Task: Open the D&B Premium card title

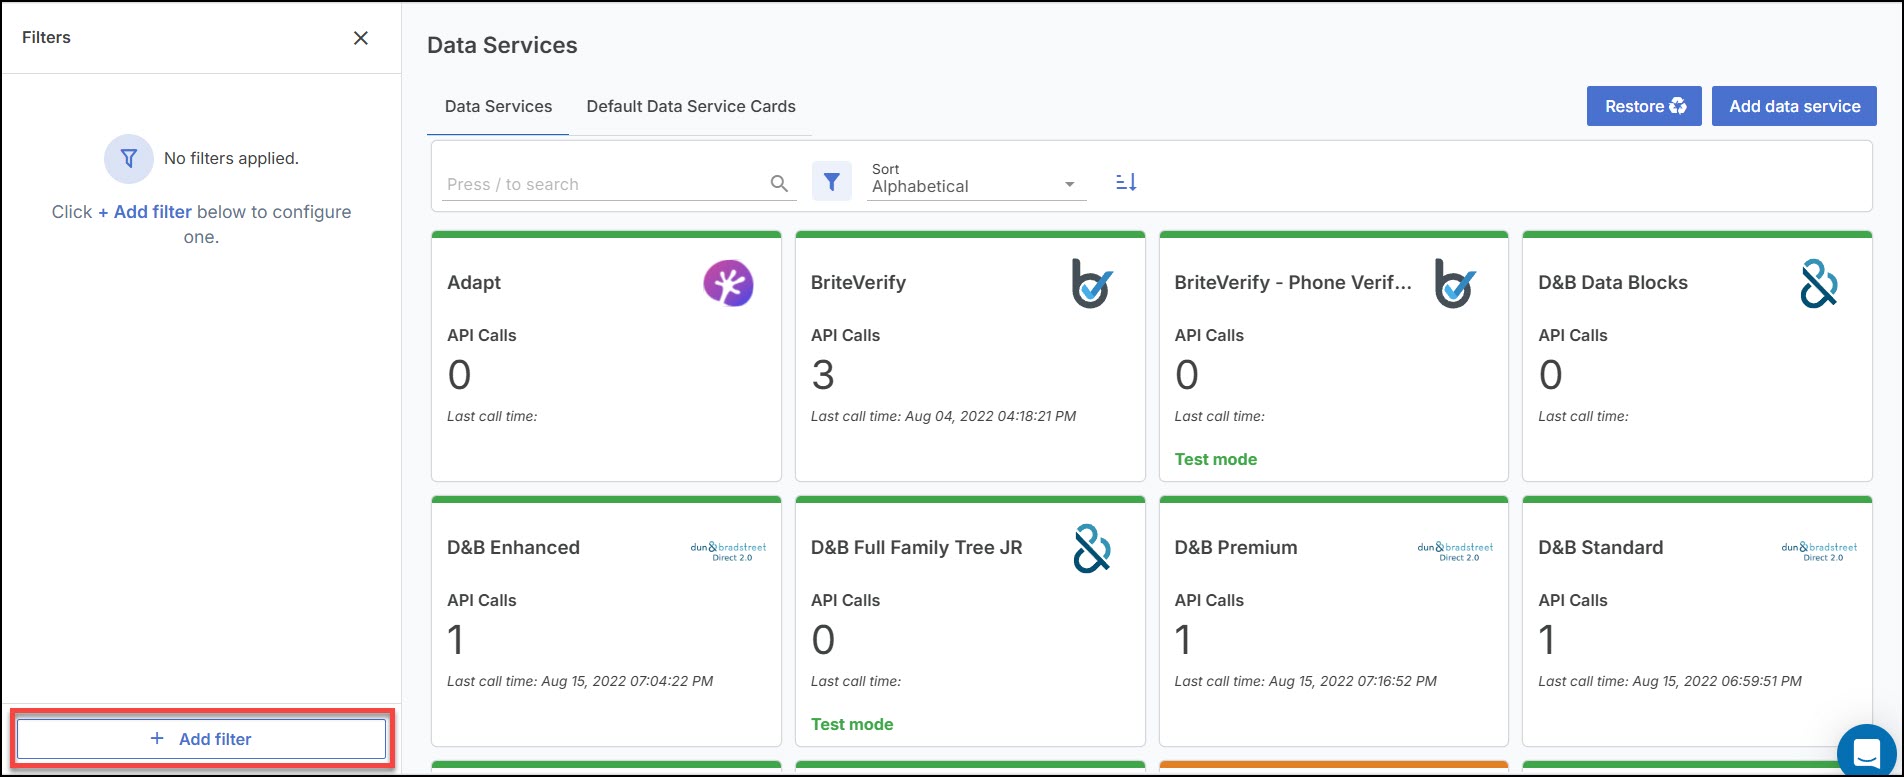Action: pyautogui.click(x=1236, y=548)
